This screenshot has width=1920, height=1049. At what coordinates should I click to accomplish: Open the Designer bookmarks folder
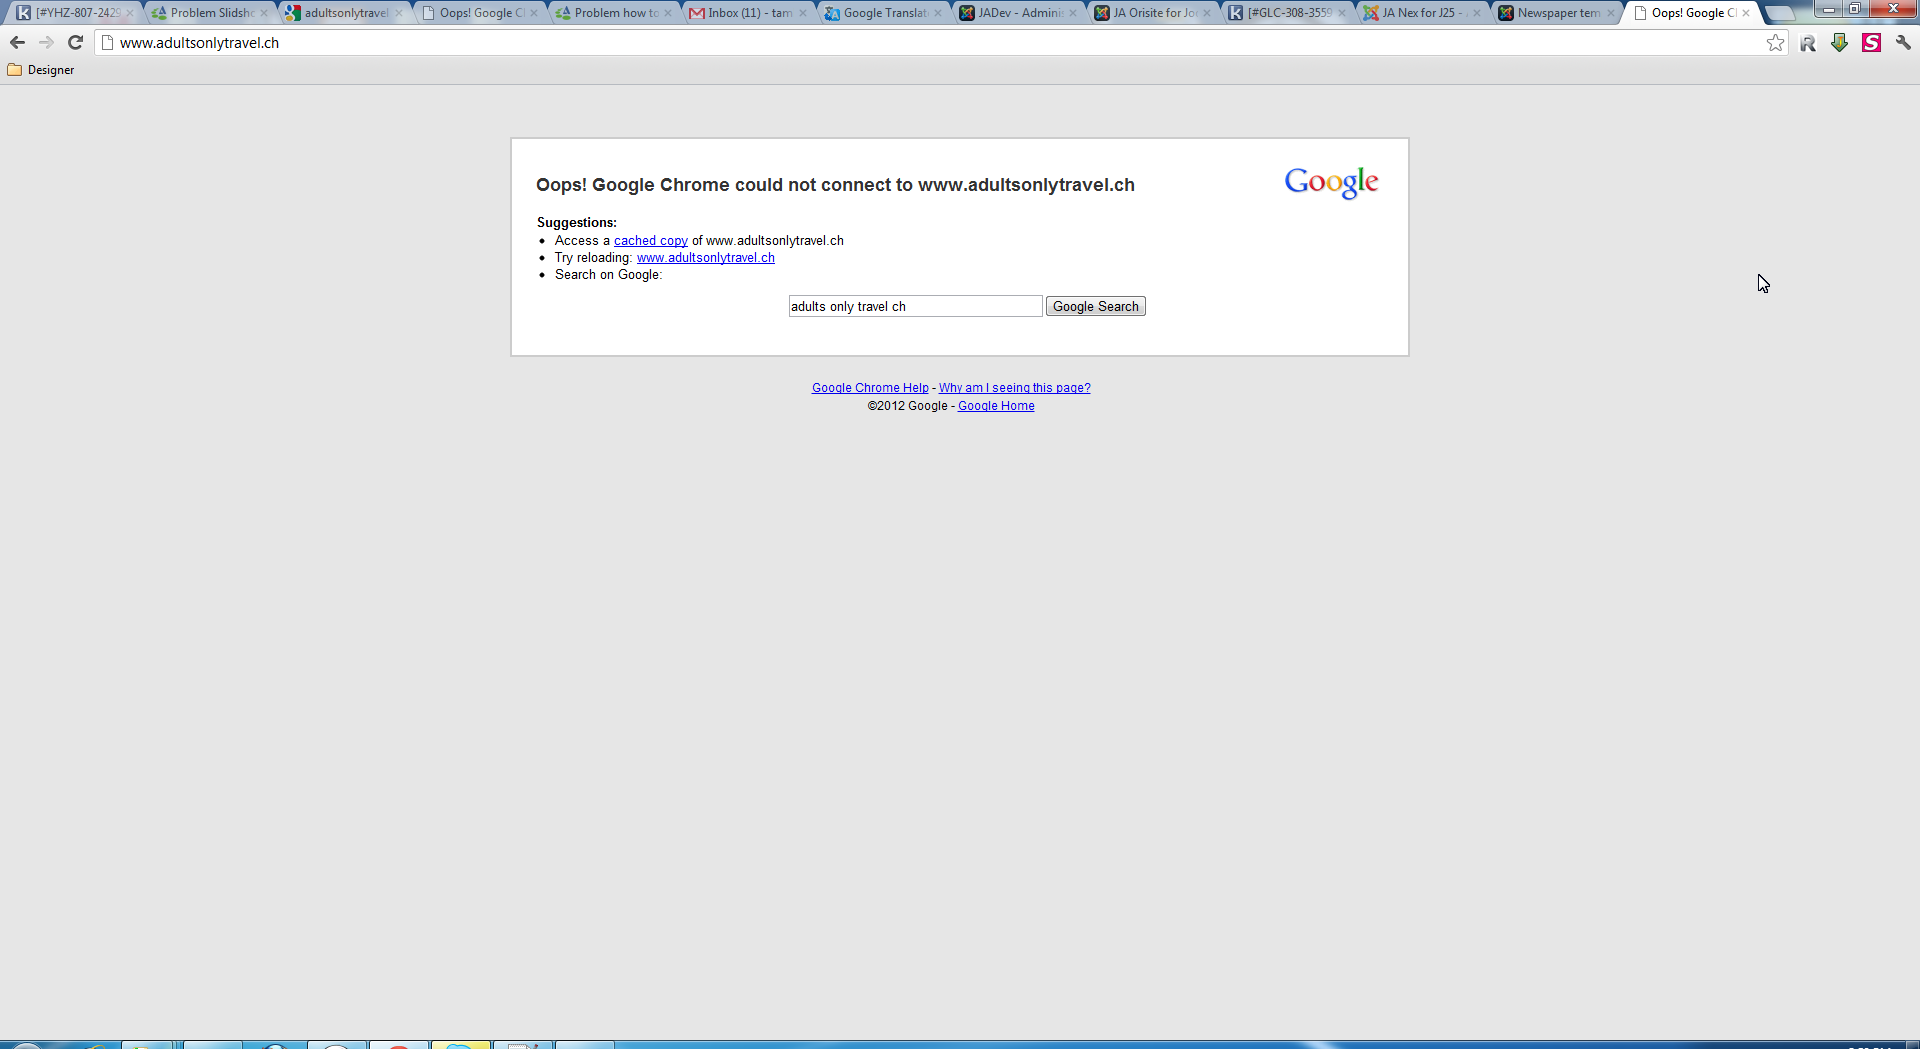pyautogui.click(x=41, y=70)
